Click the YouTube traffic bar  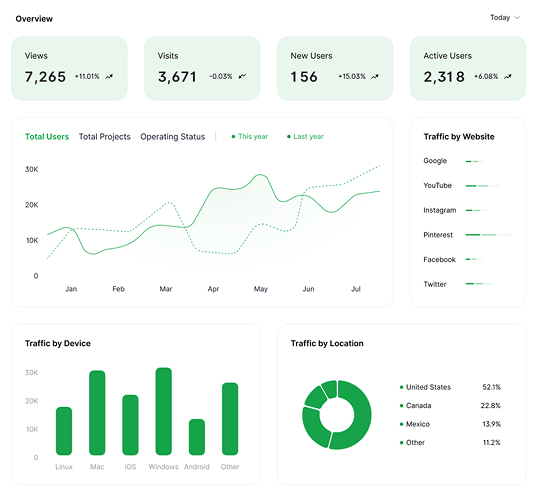point(483,186)
